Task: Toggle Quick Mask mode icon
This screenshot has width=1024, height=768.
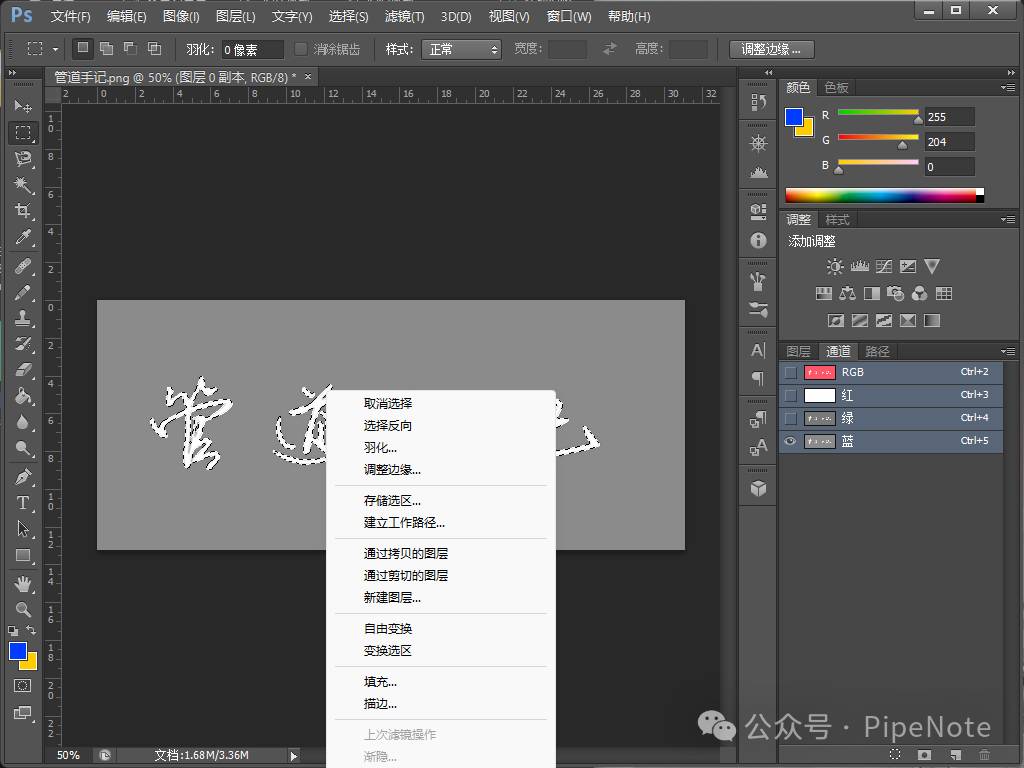Action: [22, 685]
